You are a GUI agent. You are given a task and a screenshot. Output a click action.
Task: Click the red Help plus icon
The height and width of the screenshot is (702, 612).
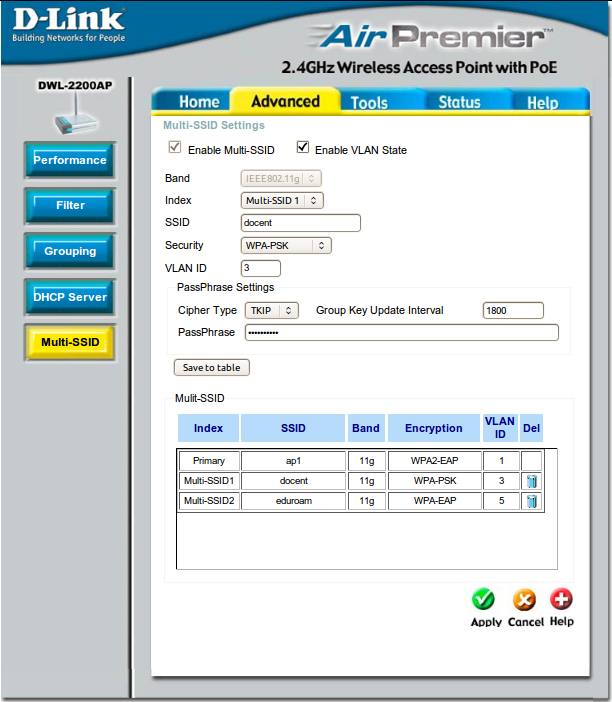[562, 599]
